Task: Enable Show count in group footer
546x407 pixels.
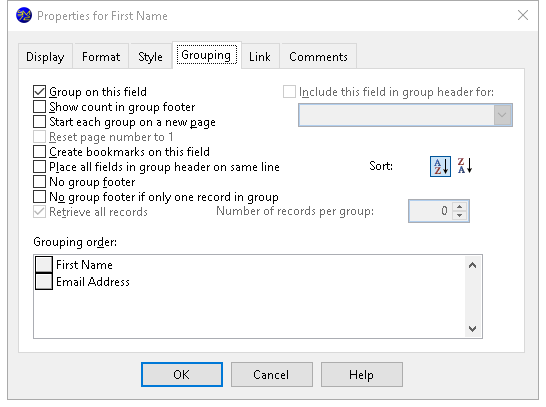Action: pos(39,107)
